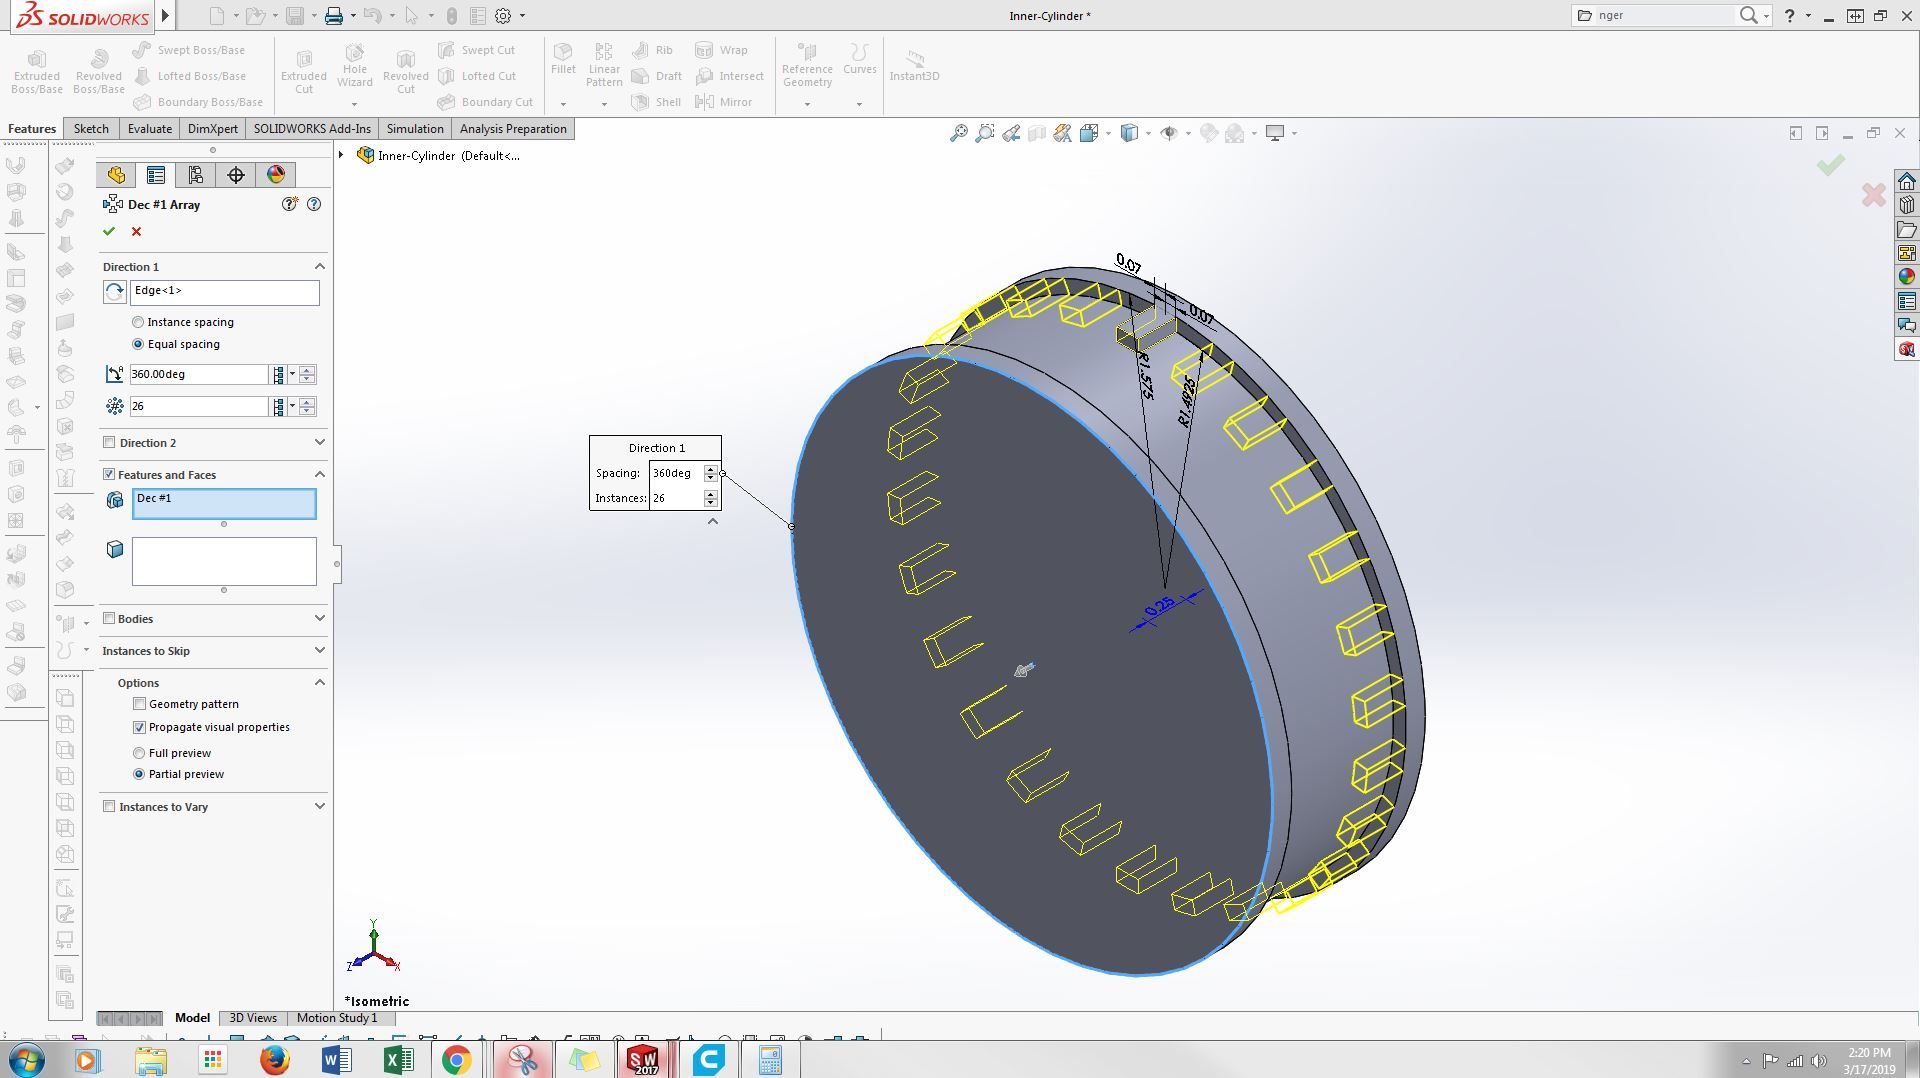Open the SolidWorks Resources home icon

1906,181
